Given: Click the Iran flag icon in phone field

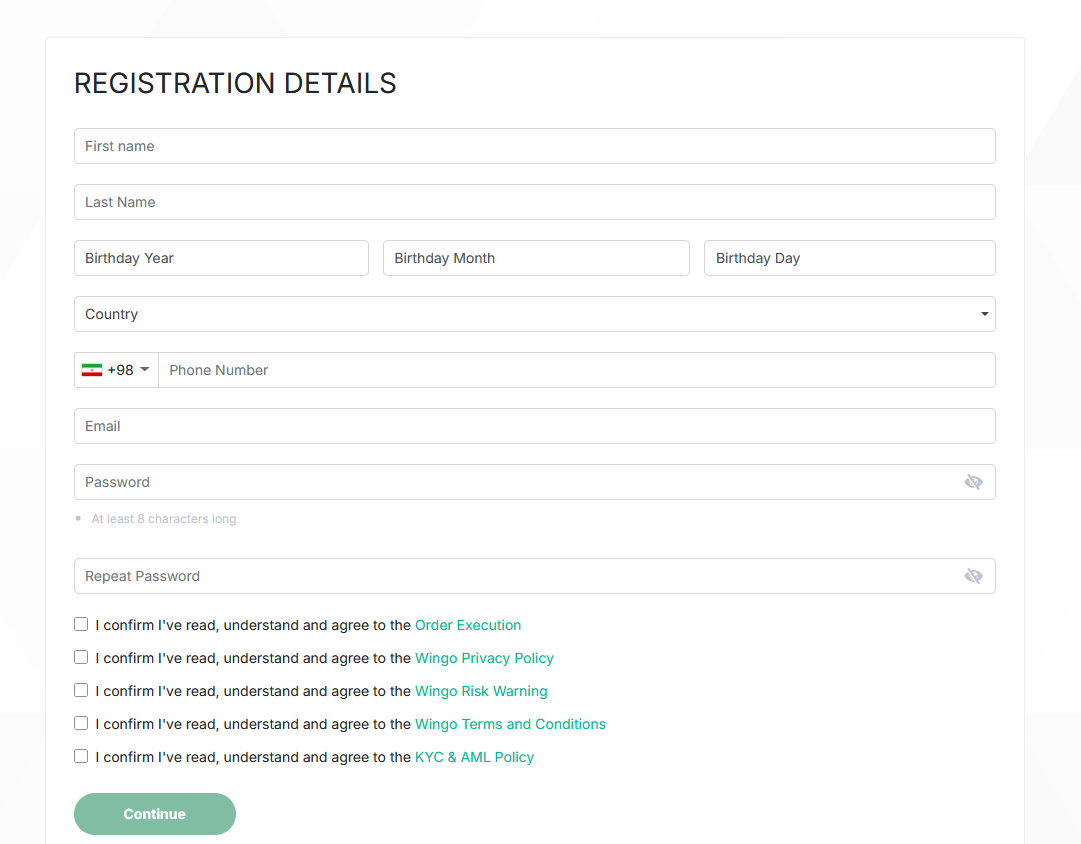Looking at the screenshot, I should pos(92,370).
